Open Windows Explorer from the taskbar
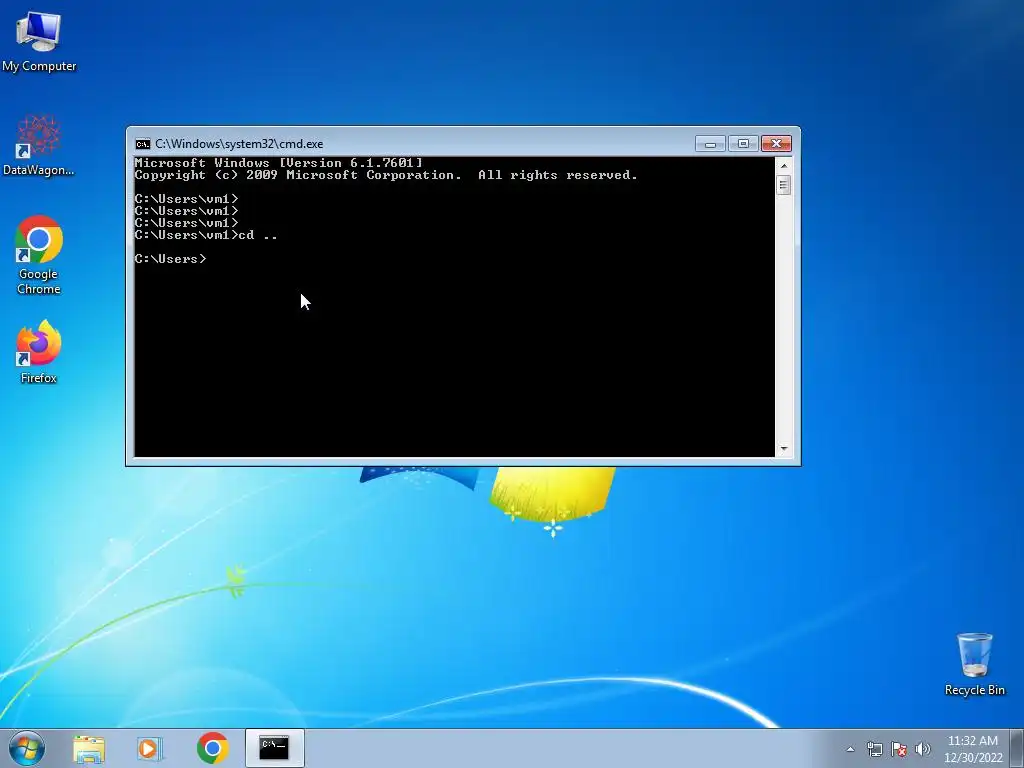1024x768 pixels. 89,748
